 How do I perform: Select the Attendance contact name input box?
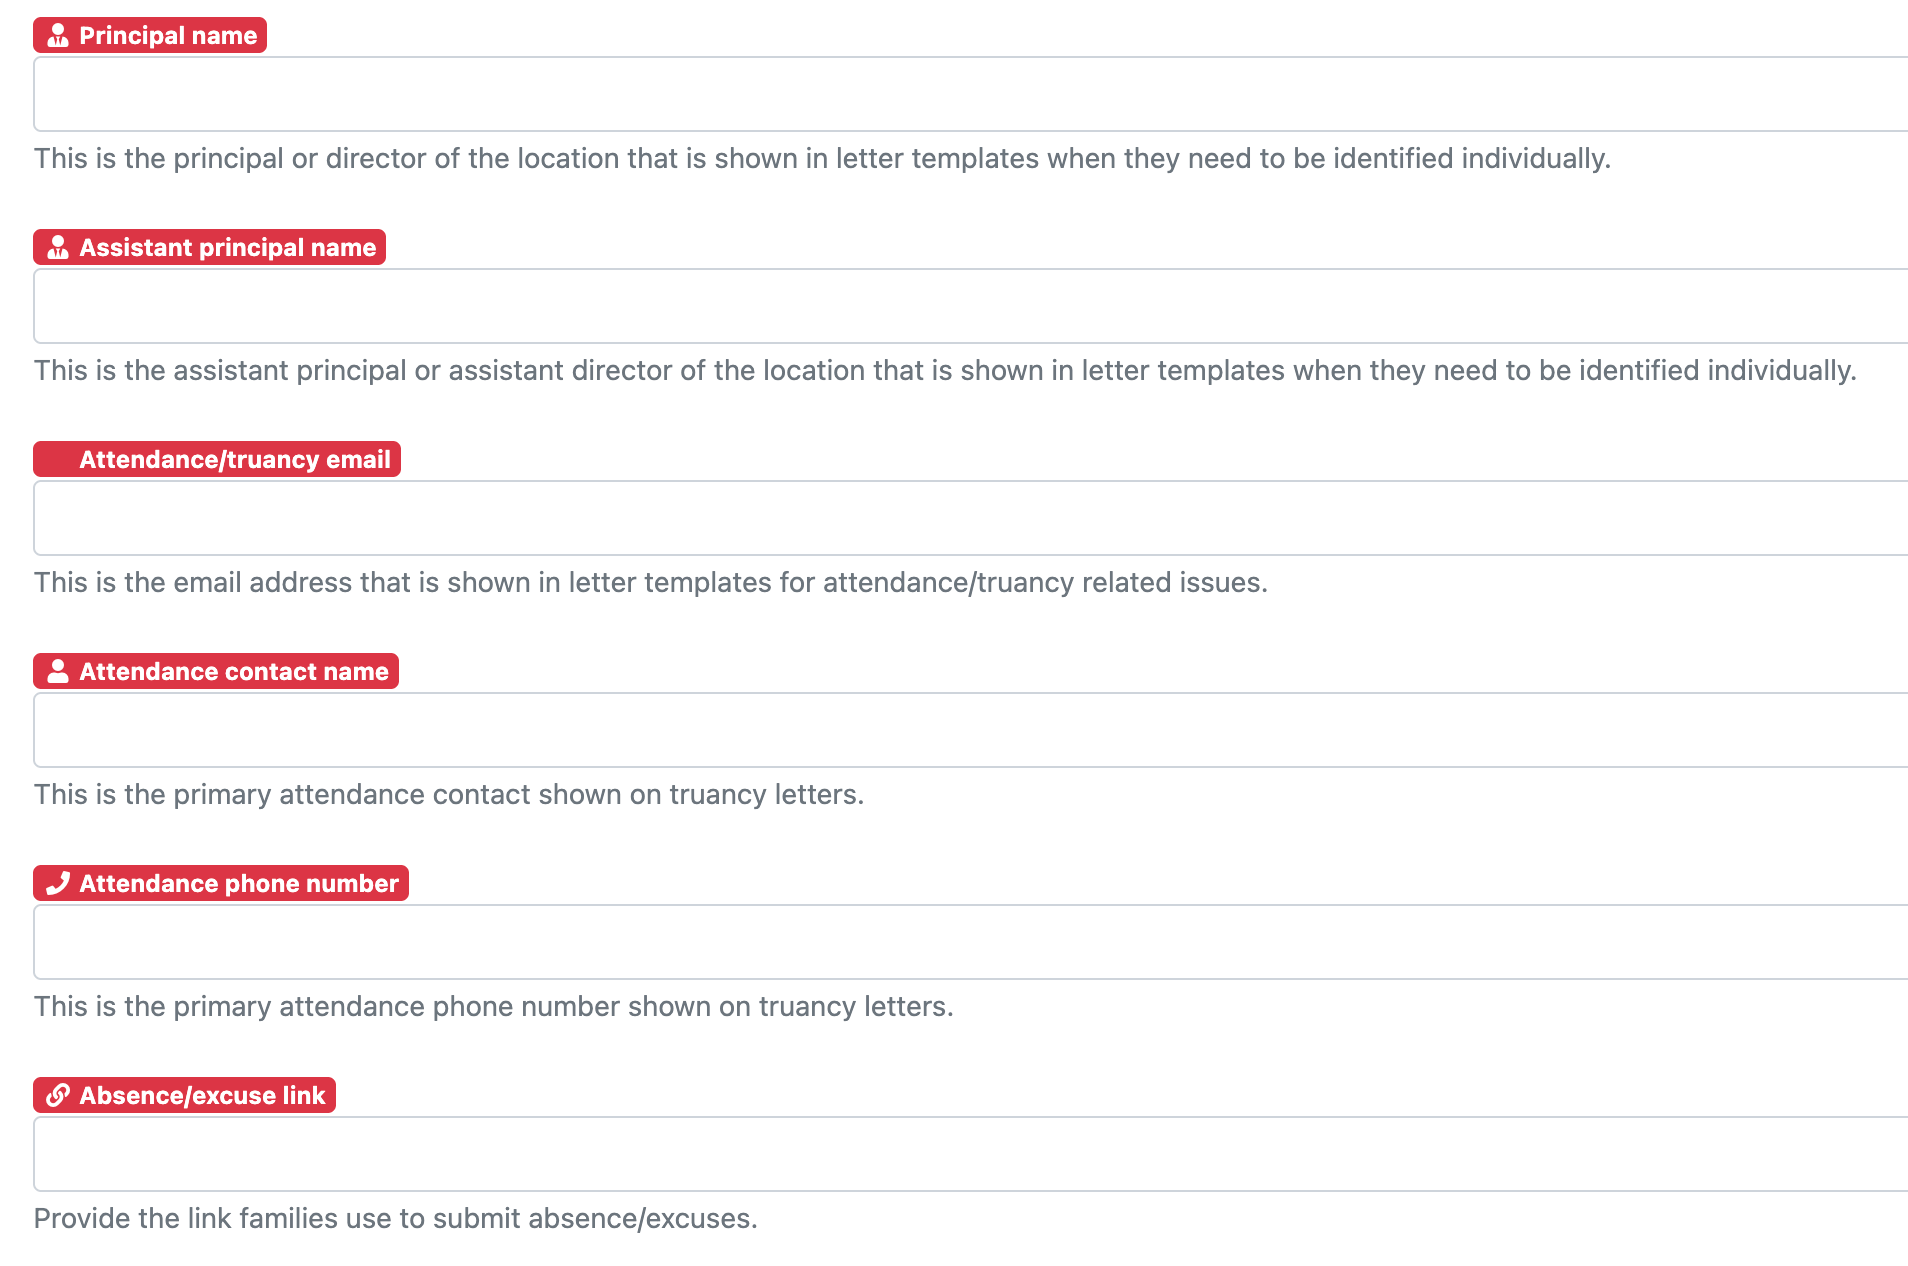[970, 730]
